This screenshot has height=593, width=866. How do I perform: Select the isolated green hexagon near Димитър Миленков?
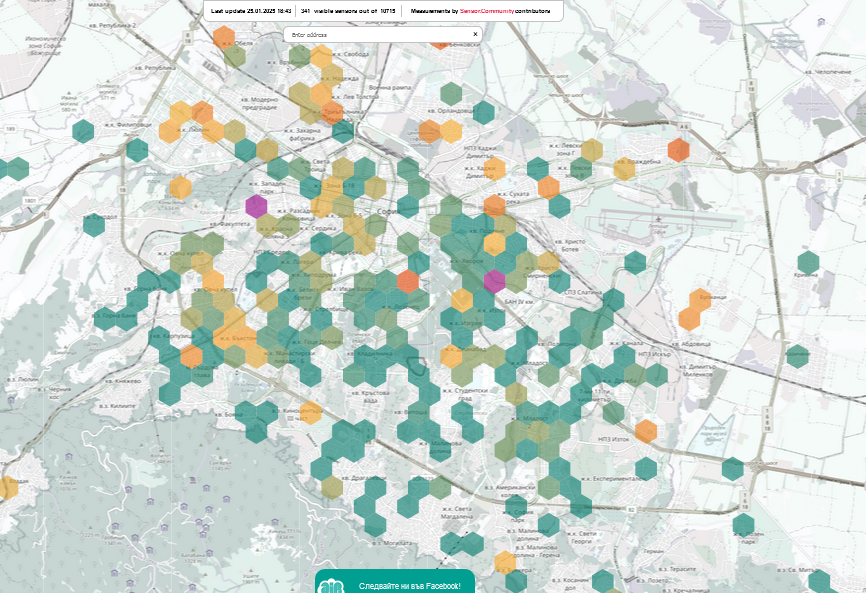tap(797, 355)
